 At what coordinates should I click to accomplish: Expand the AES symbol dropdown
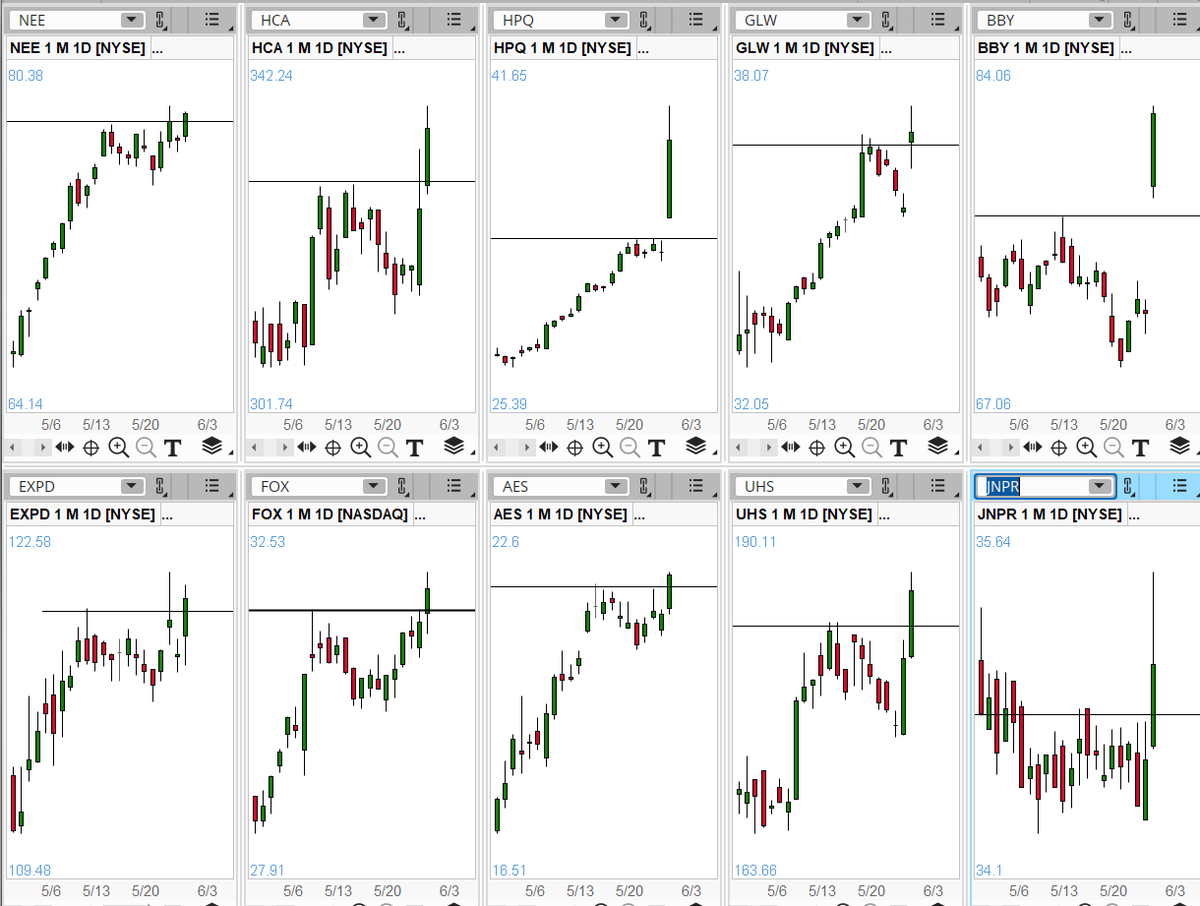[x=616, y=487]
